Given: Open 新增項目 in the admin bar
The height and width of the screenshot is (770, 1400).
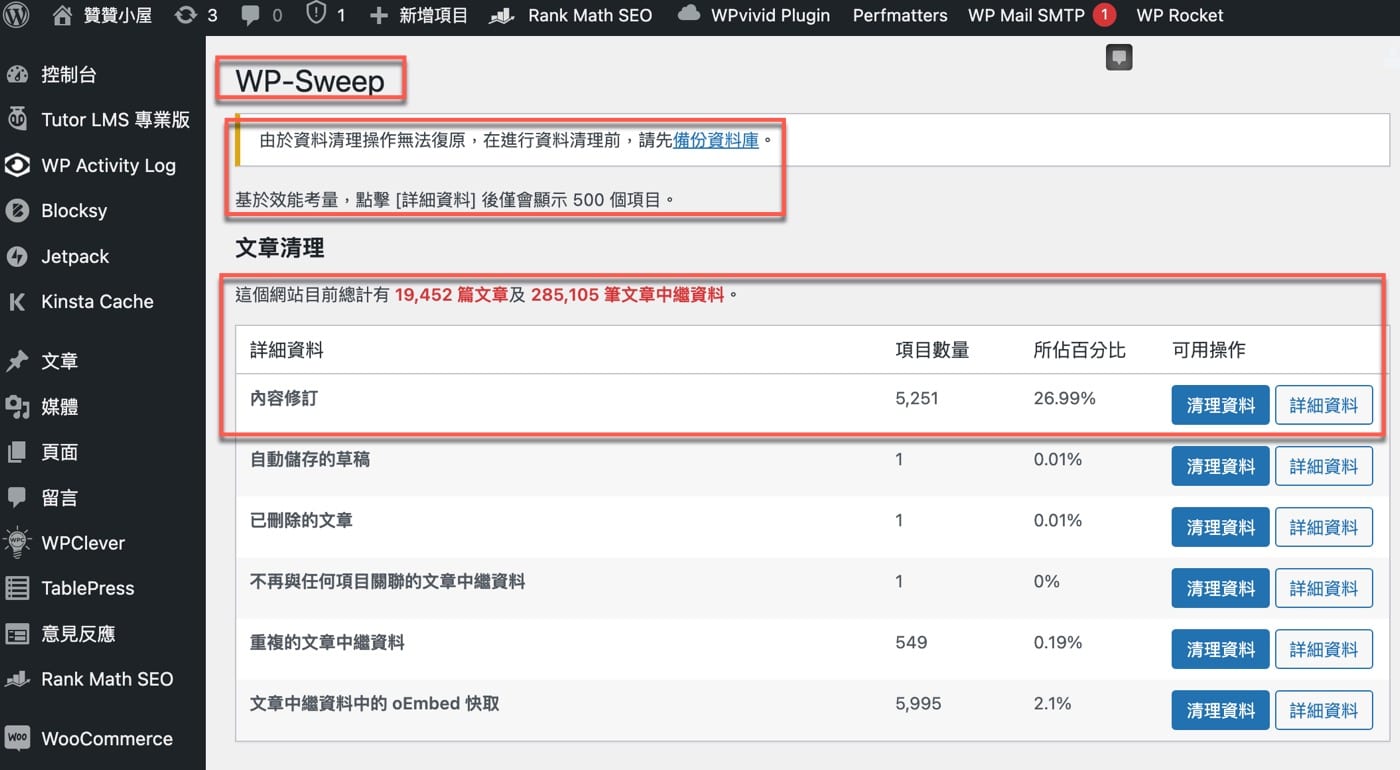Looking at the screenshot, I should 433,15.
